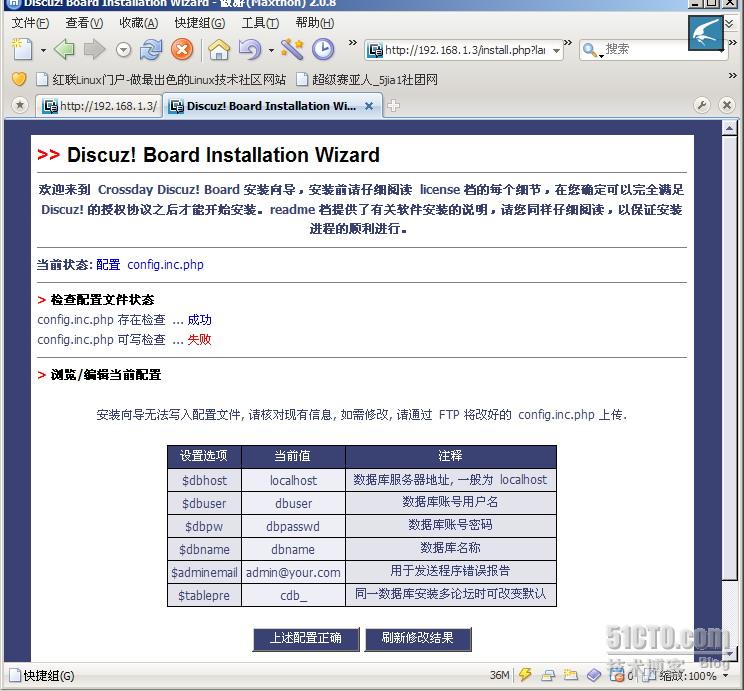Click the magic wand toolbar icon
Screen dimensions: 744x691
click(292, 49)
